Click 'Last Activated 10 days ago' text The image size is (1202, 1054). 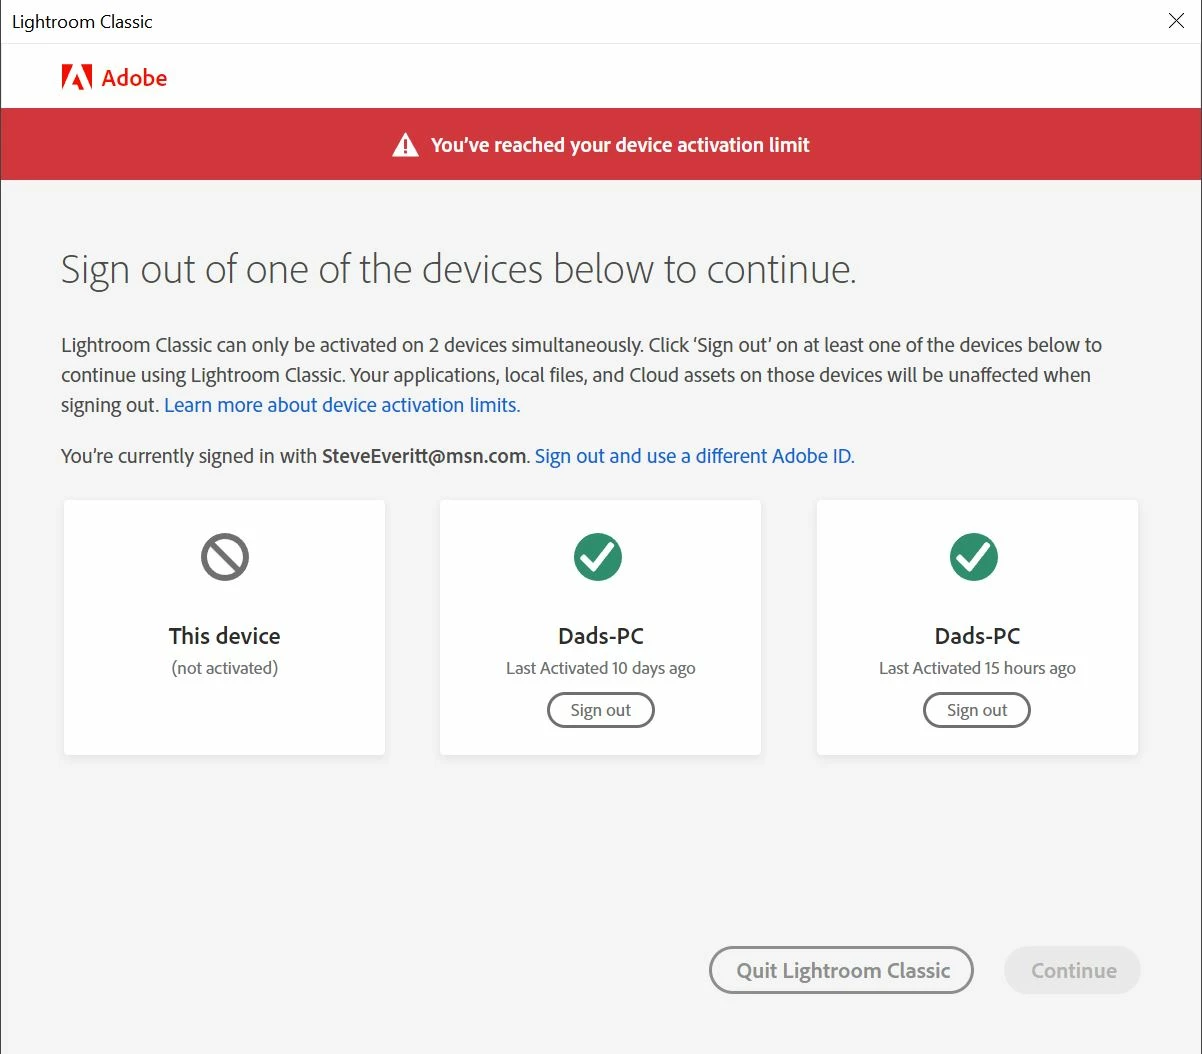[x=601, y=668]
